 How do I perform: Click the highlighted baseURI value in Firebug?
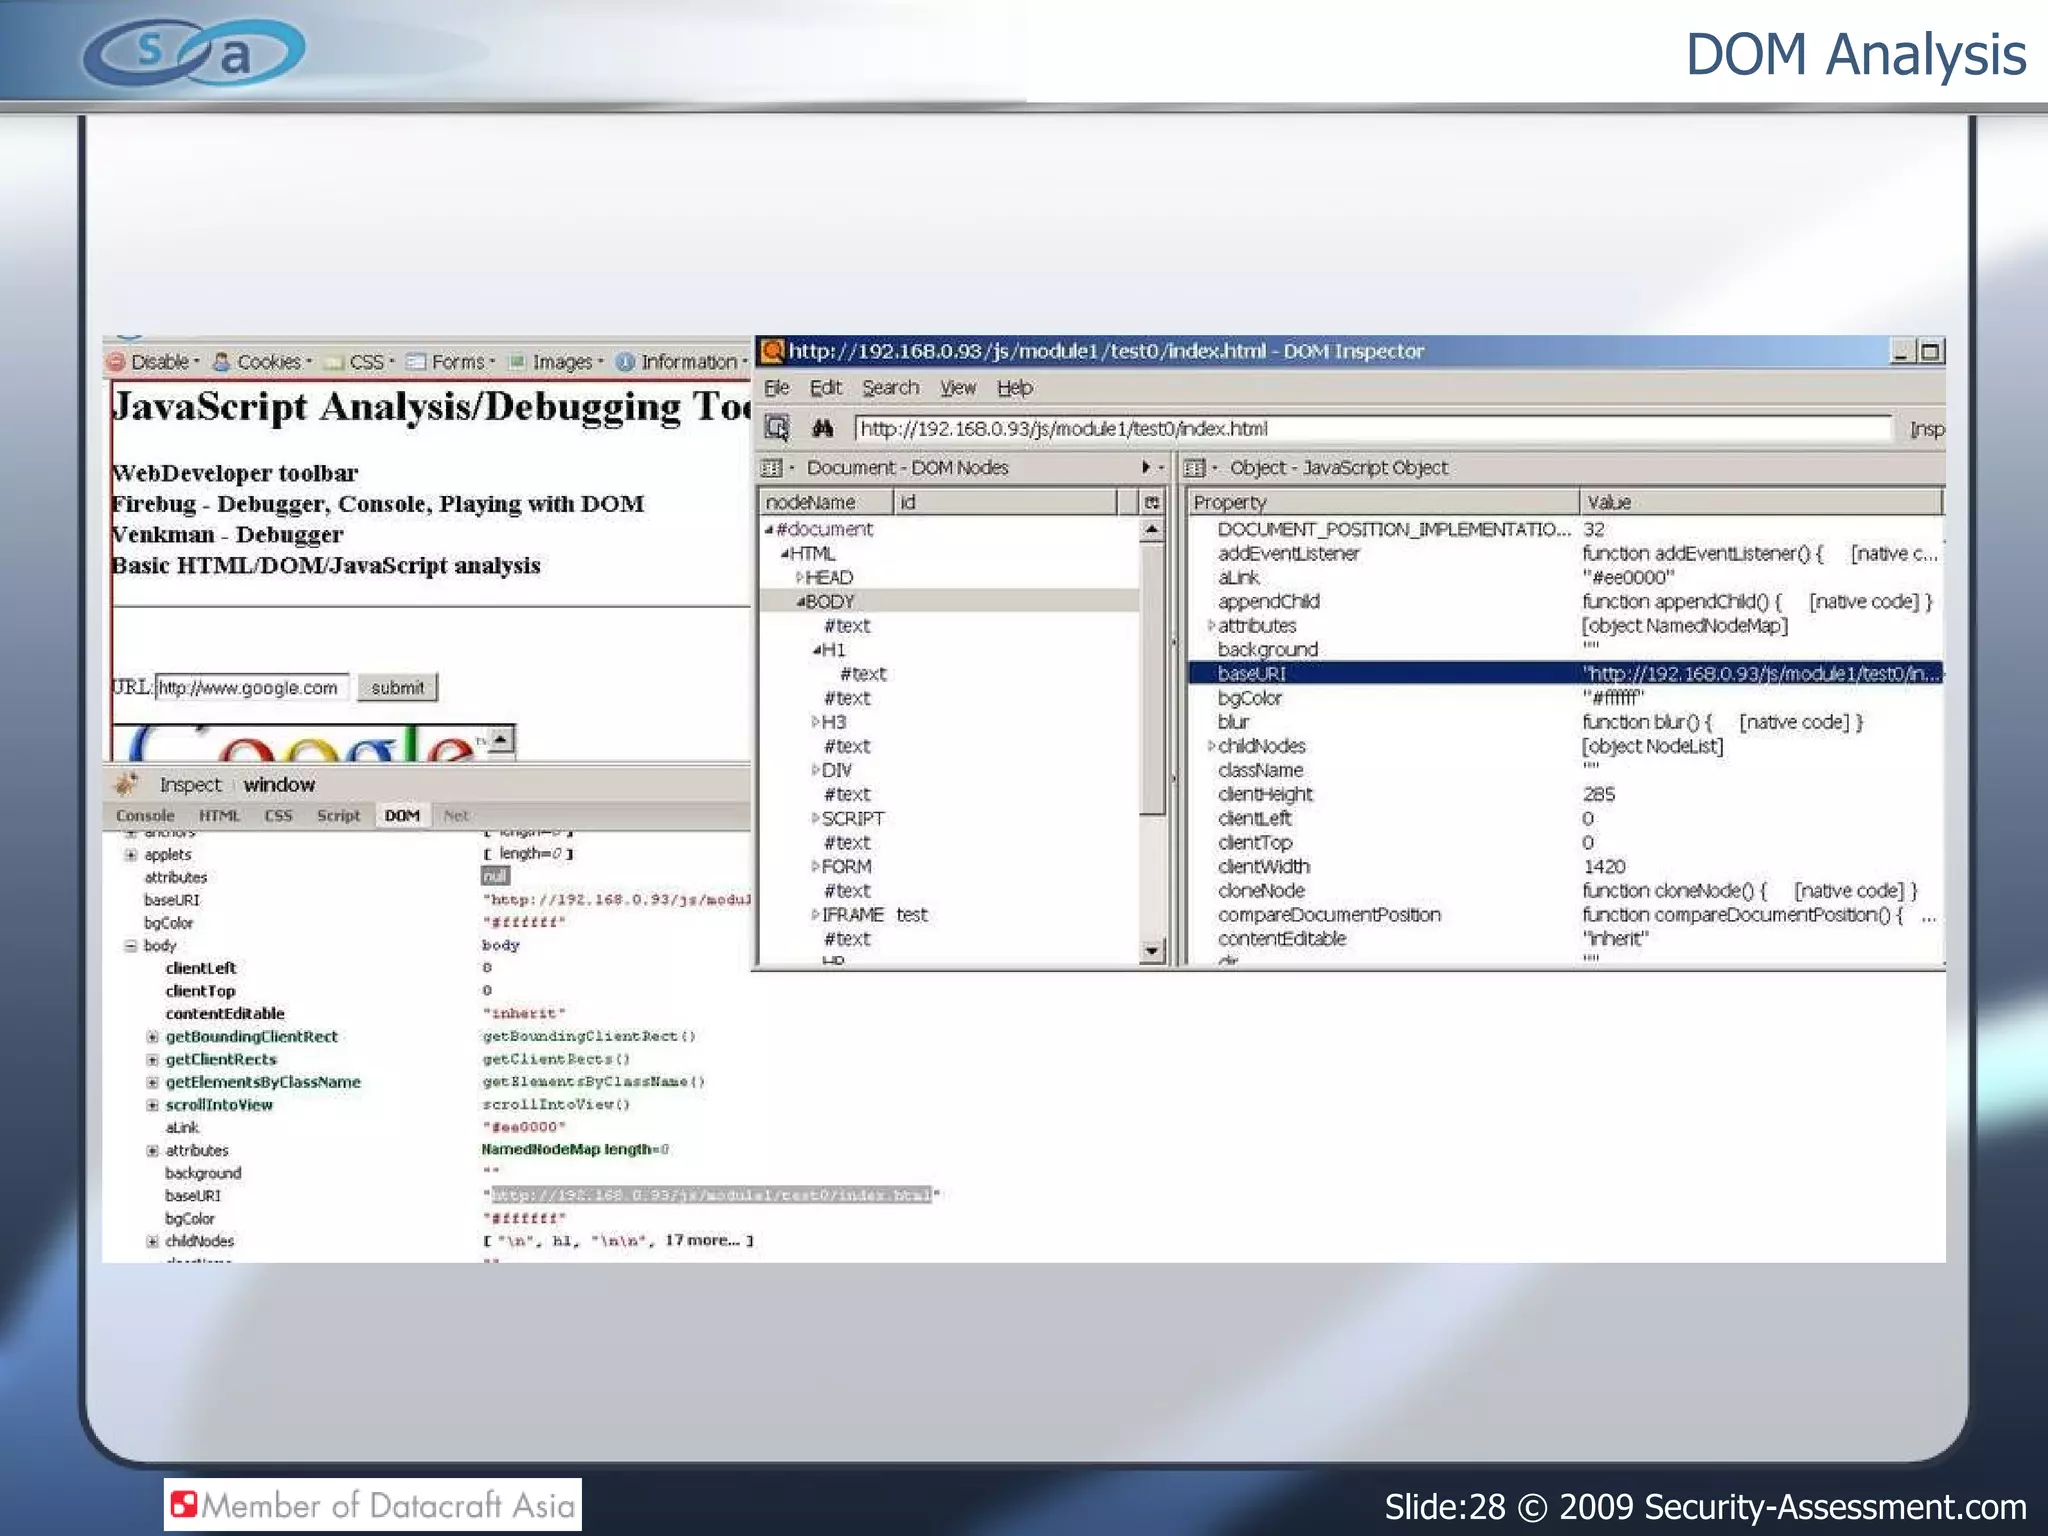tap(711, 1195)
